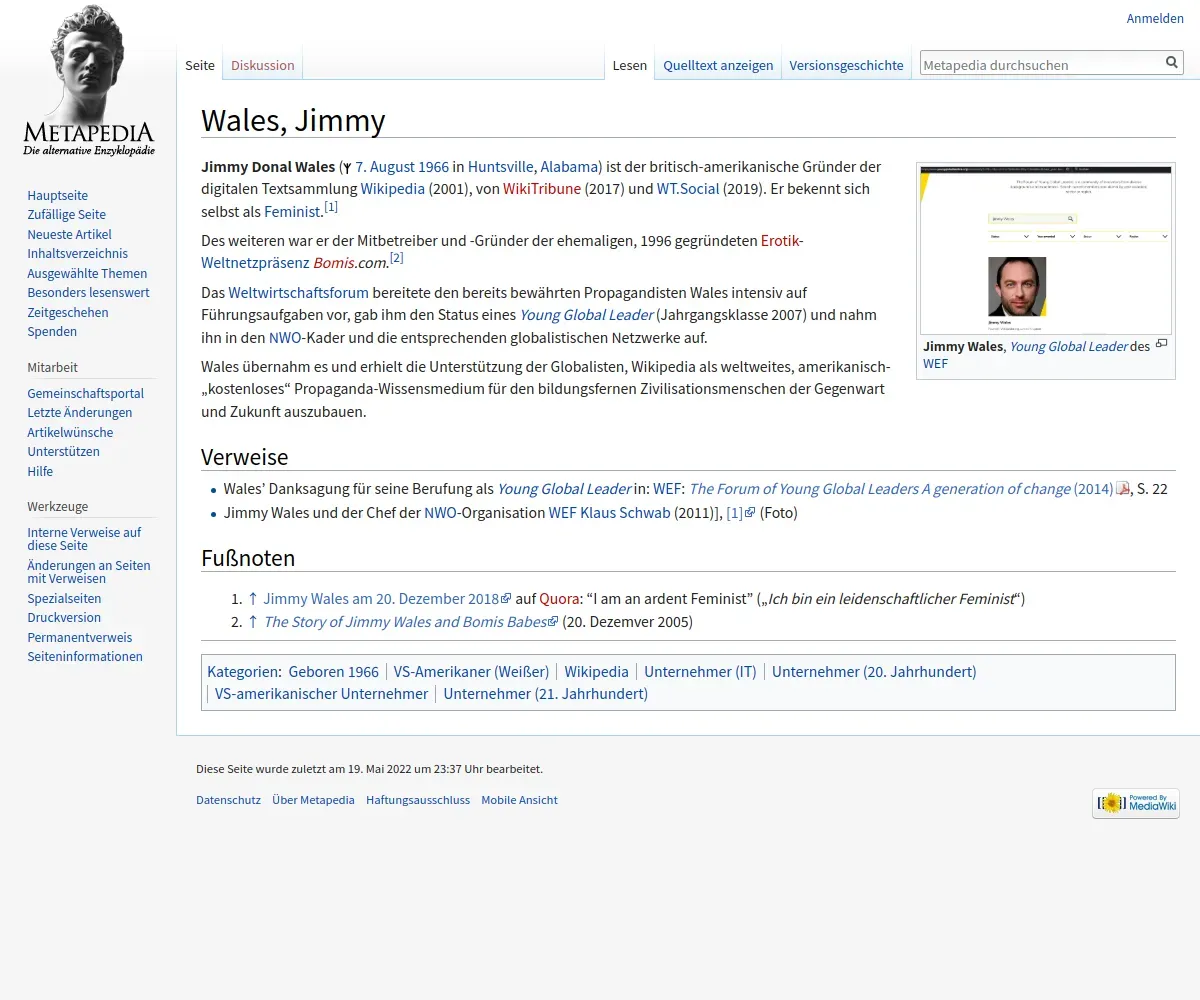Focus the Metapedia durchsuchen search field

click(1041, 64)
